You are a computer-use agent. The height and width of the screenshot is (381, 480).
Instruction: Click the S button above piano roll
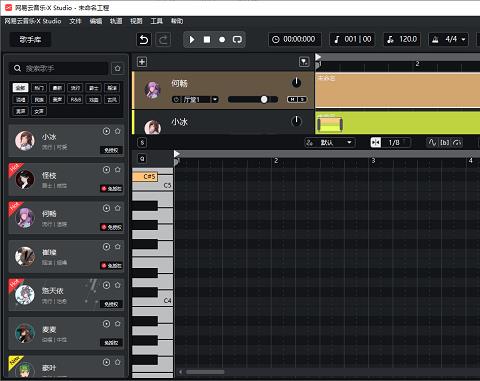142,143
